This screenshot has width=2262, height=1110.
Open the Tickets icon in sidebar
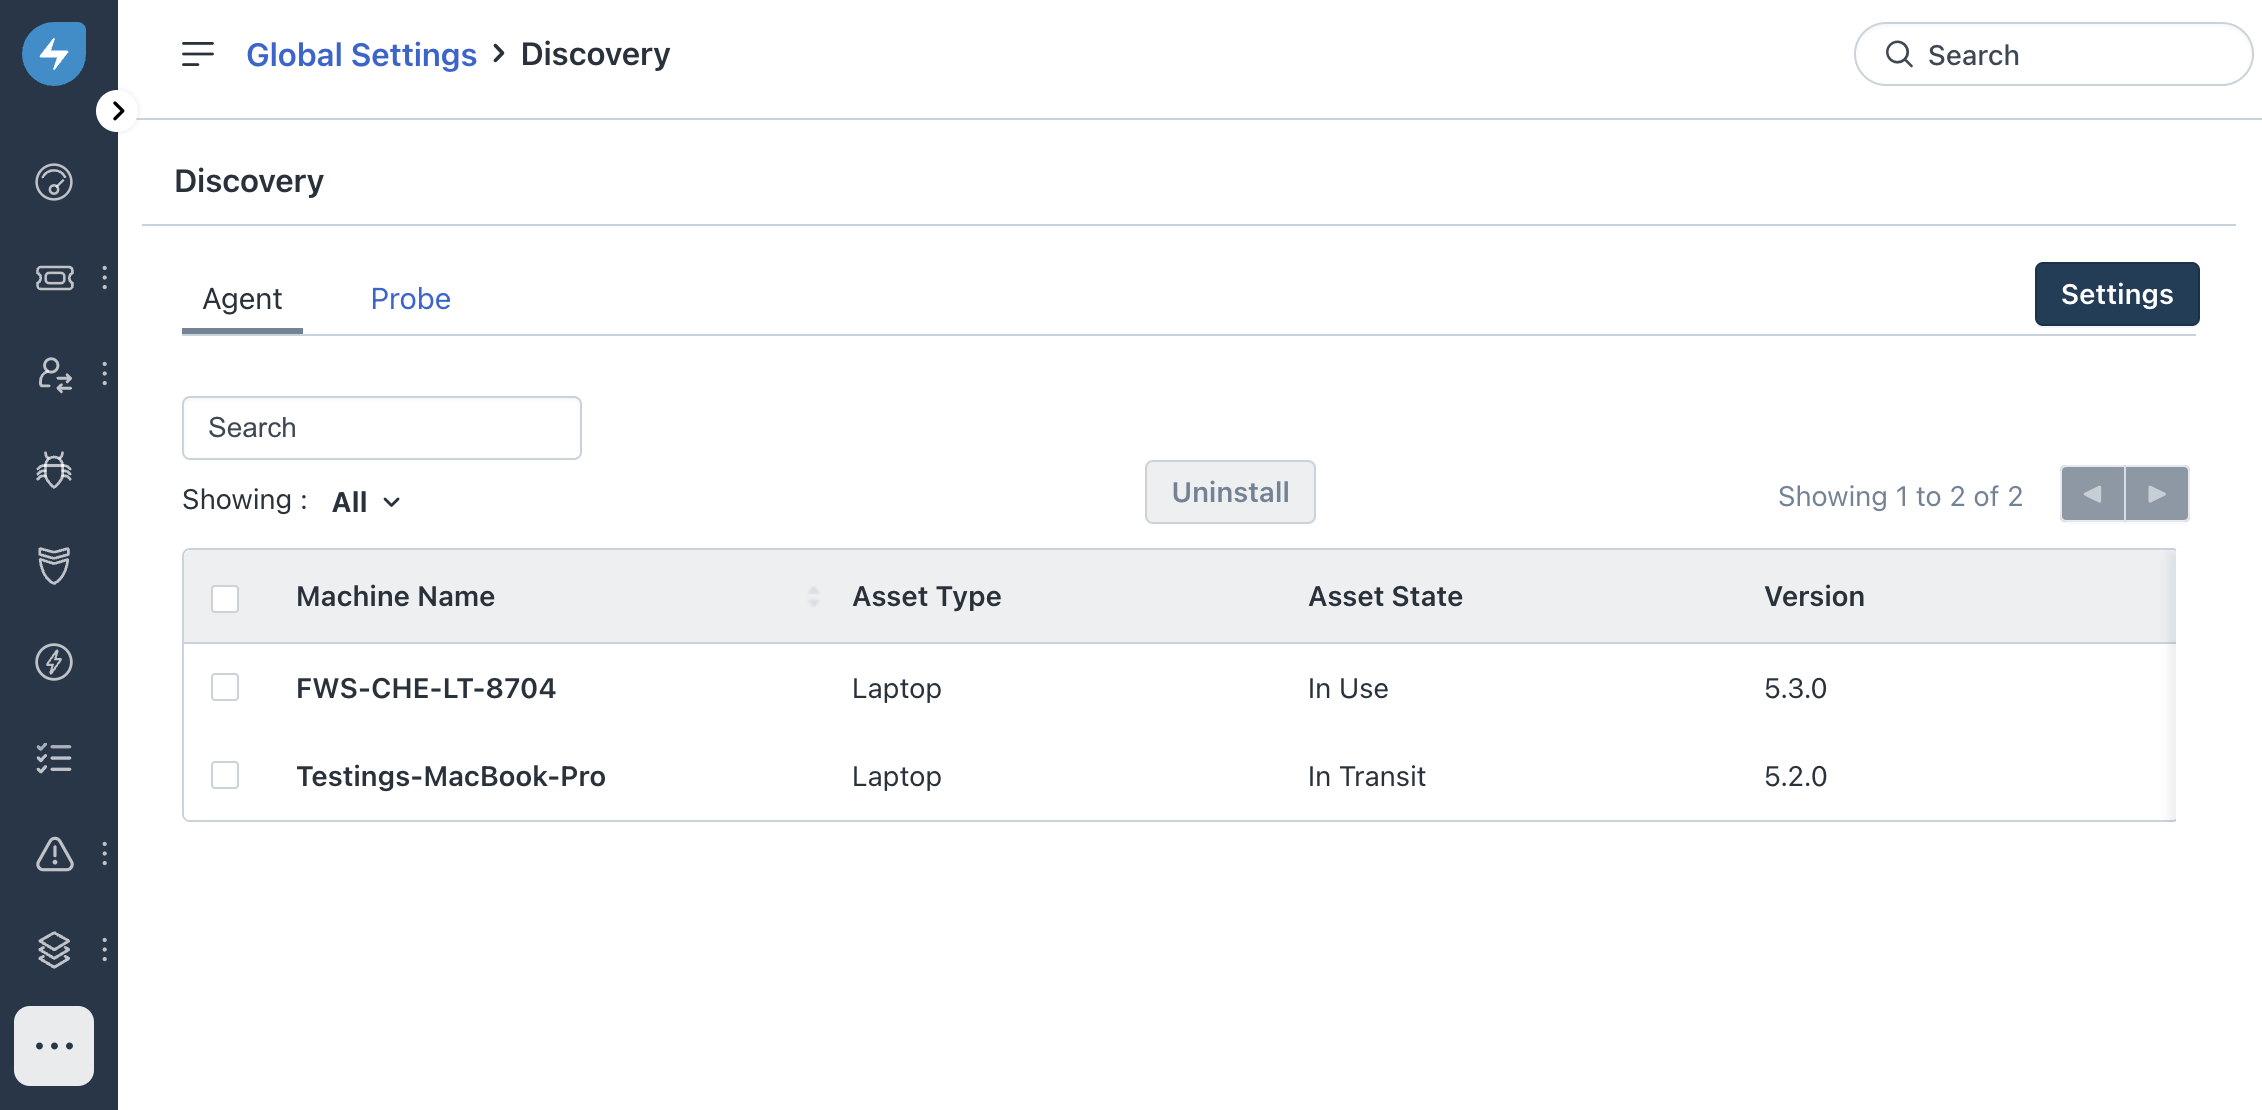click(x=54, y=278)
